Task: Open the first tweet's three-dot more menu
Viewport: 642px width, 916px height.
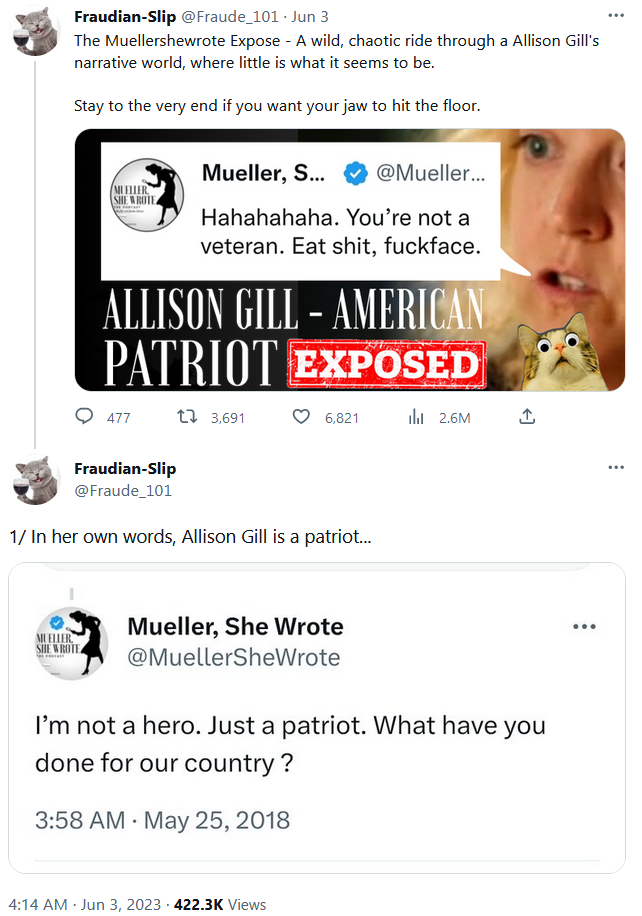Action: coord(616,17)
